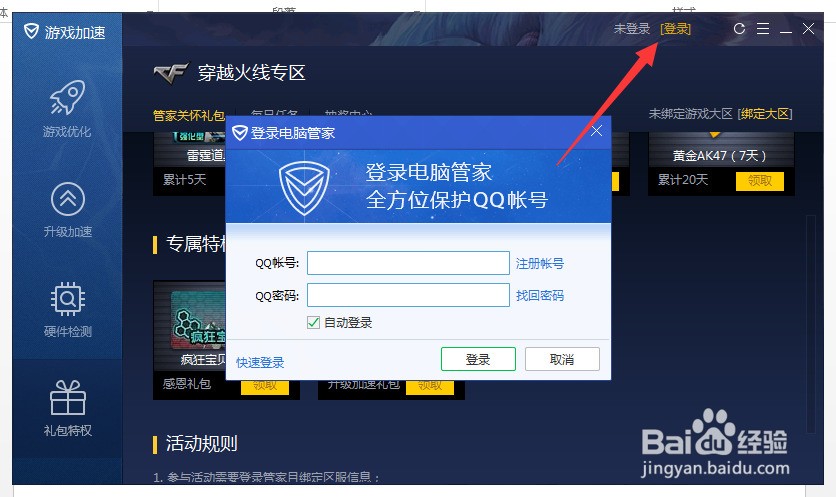Open the three-line menu icon
This screenshot has width=836, height=497.
click(x=763, y=29)
